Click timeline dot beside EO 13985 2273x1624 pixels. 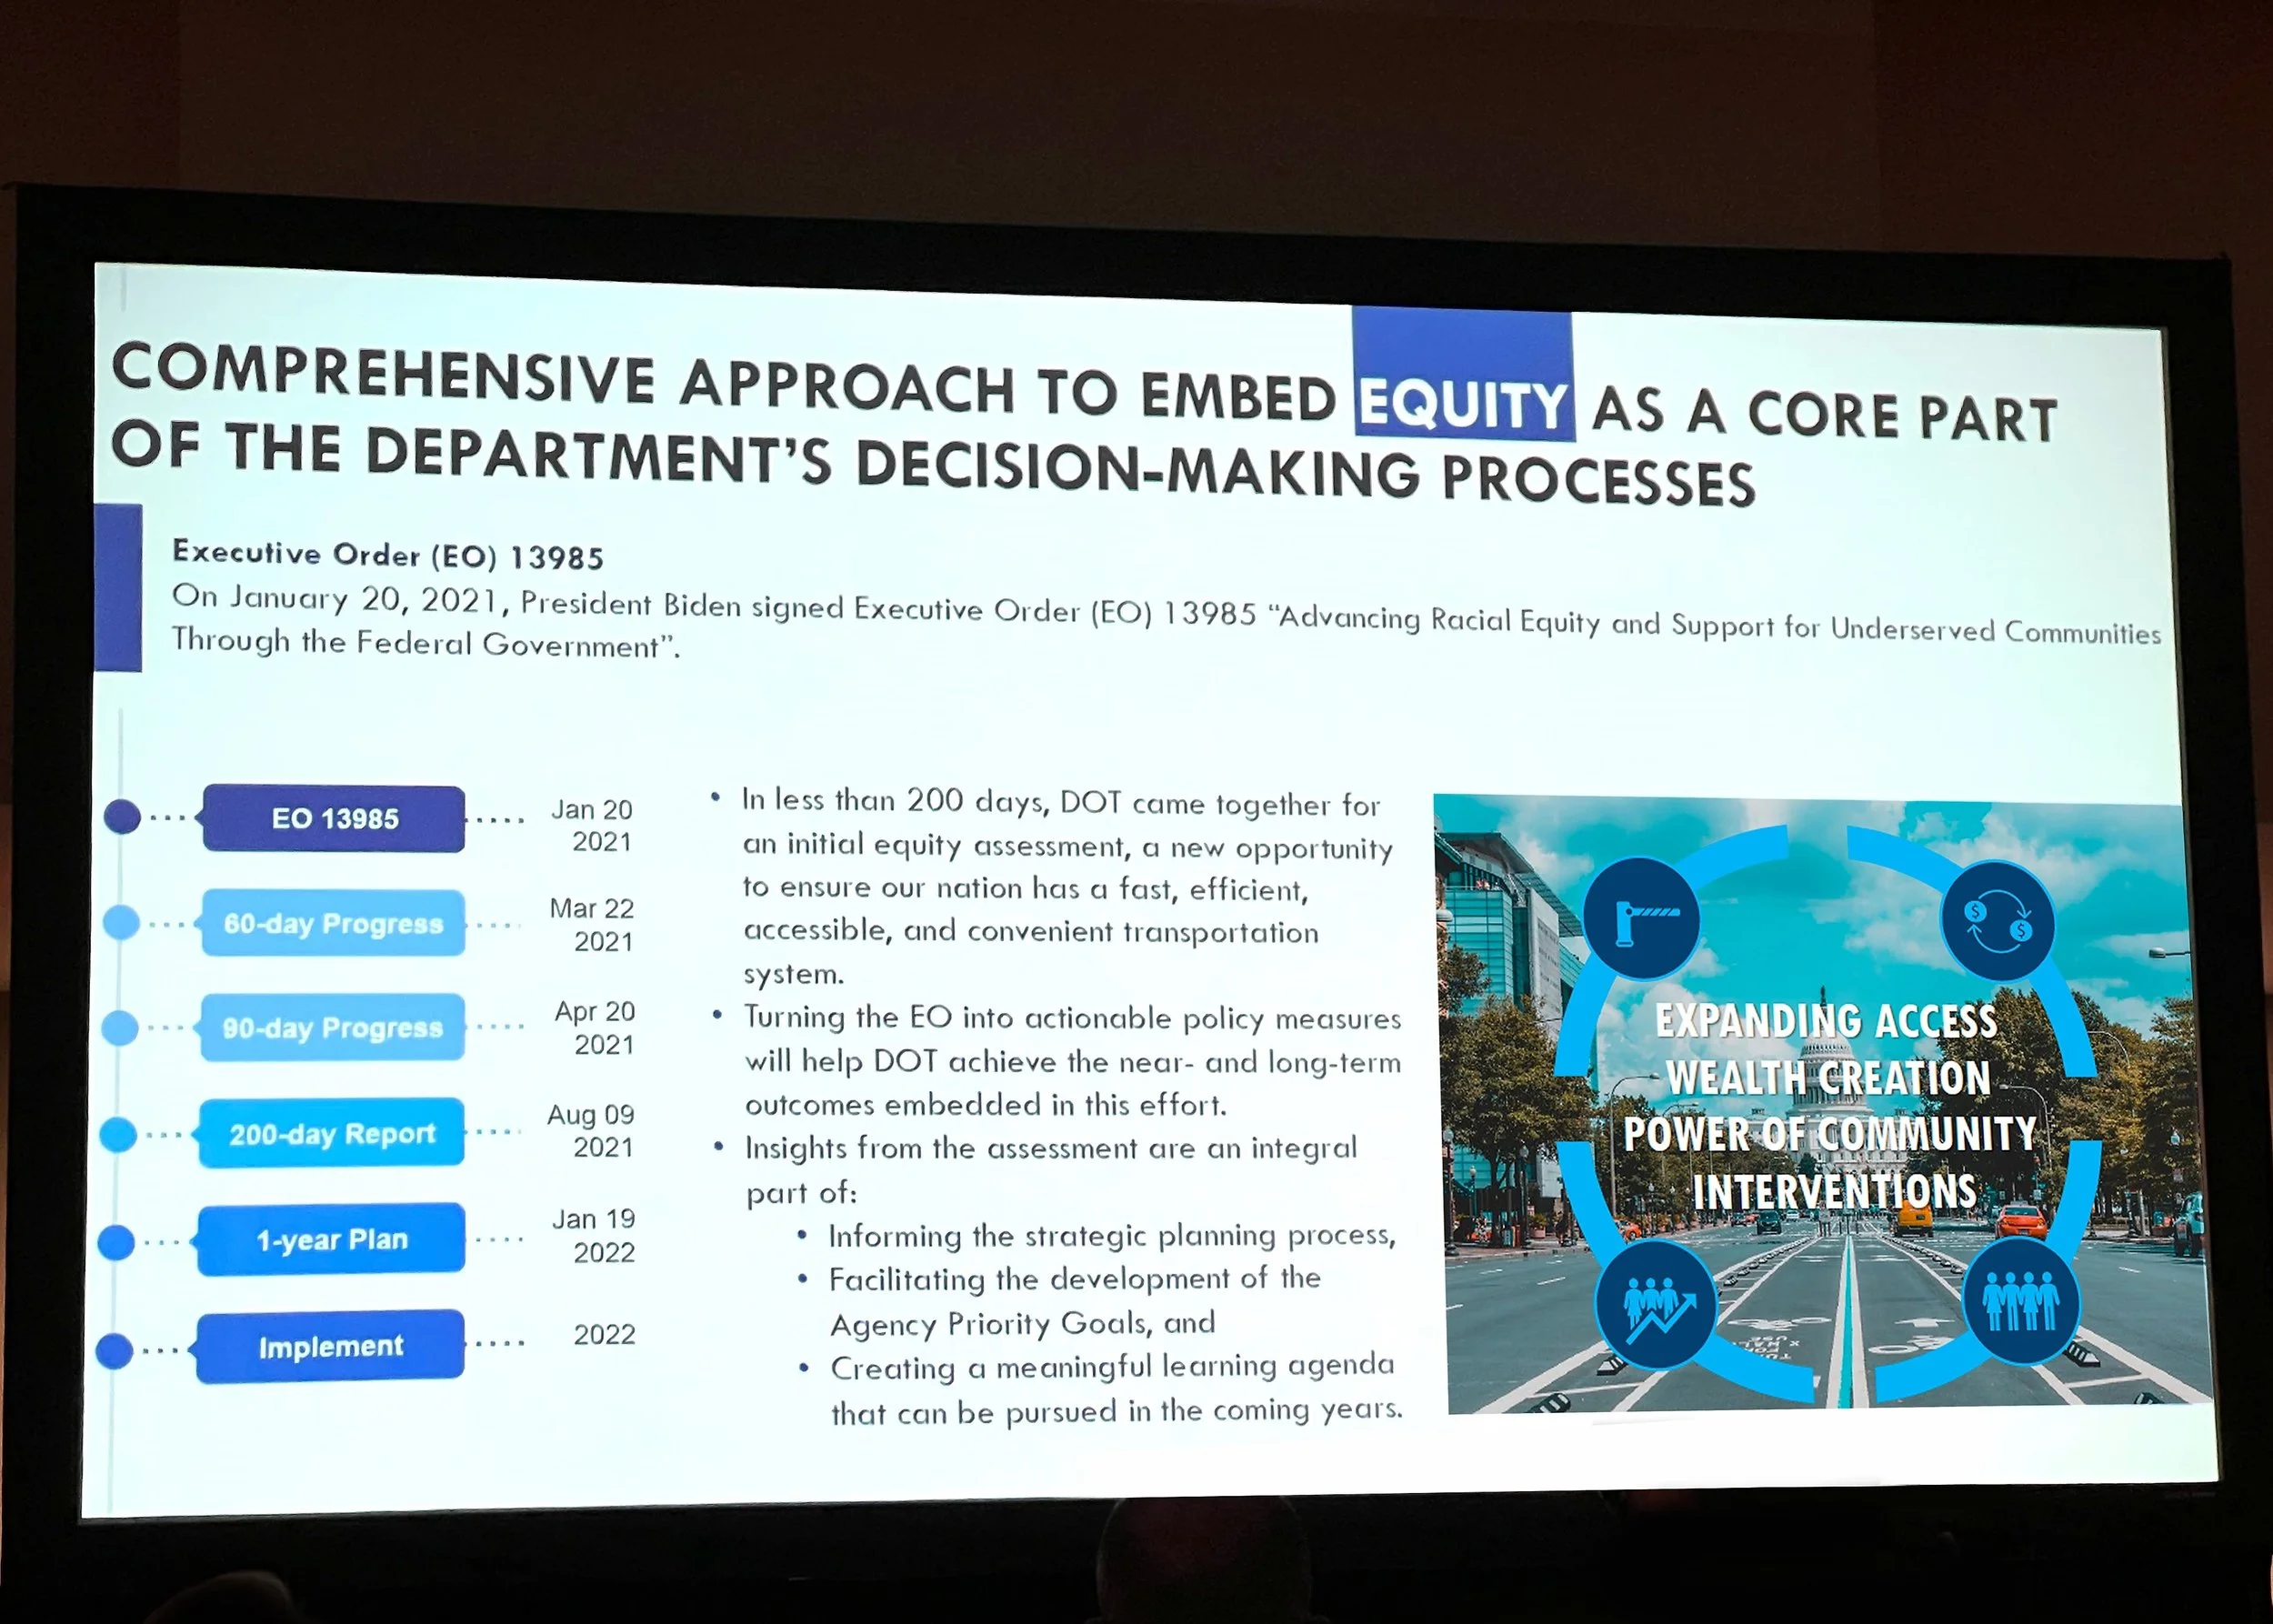click(122, 816)
